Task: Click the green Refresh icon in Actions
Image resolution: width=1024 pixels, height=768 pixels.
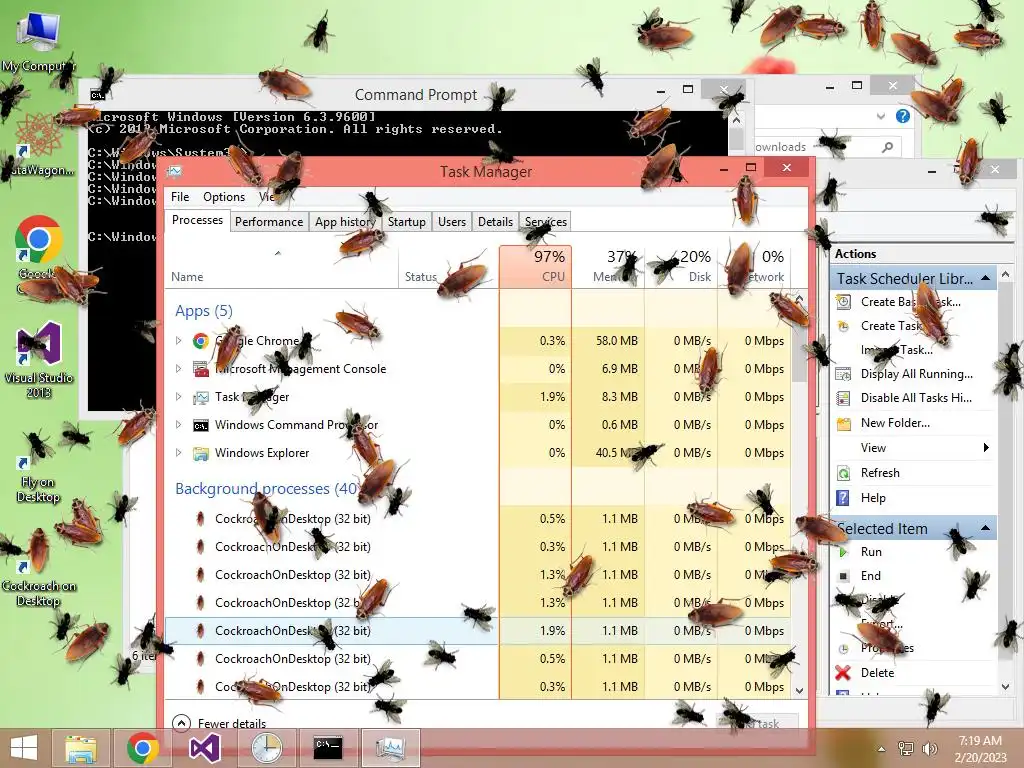Action: (x=844, y=473)
